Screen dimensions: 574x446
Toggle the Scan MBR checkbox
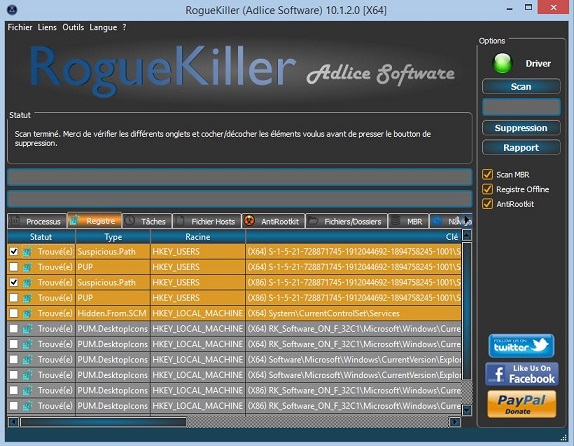[487, 174]
